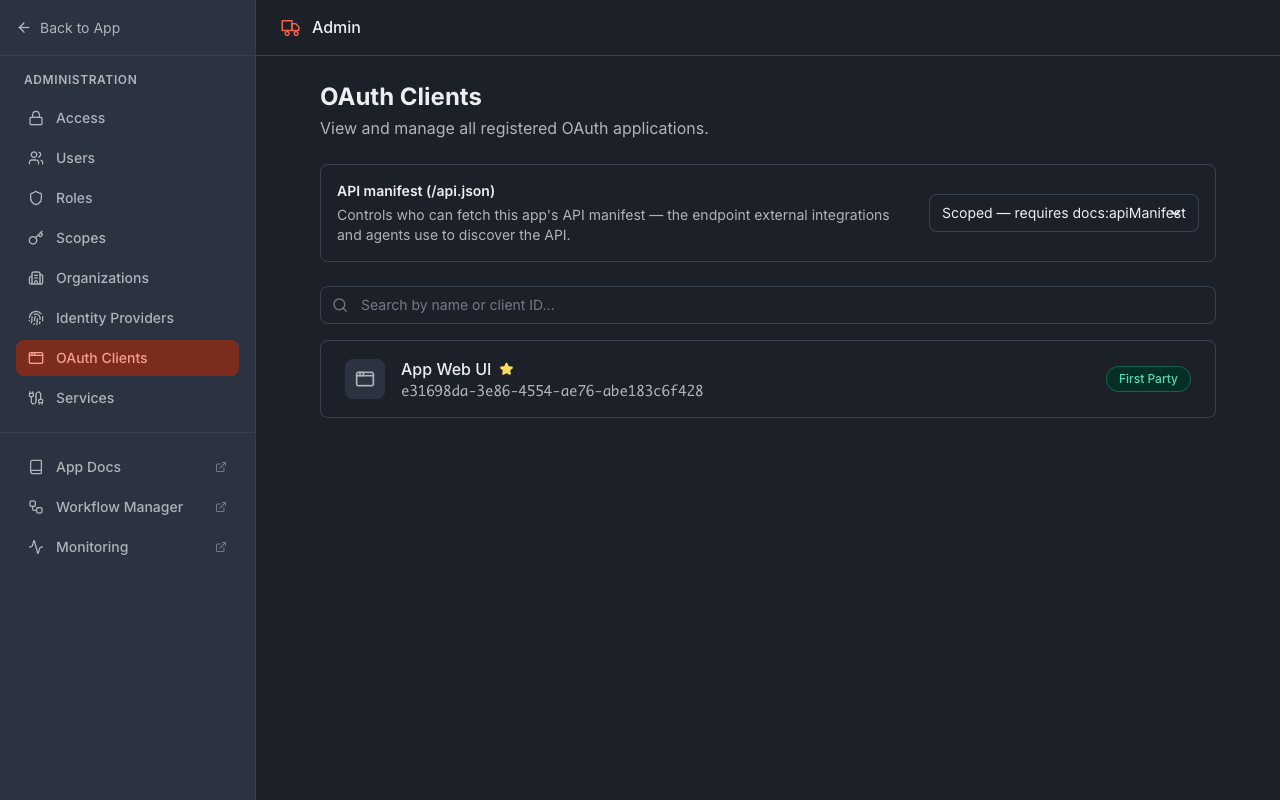
Task: Click the building icon beside Organizations
Action: tap(36, 278)
